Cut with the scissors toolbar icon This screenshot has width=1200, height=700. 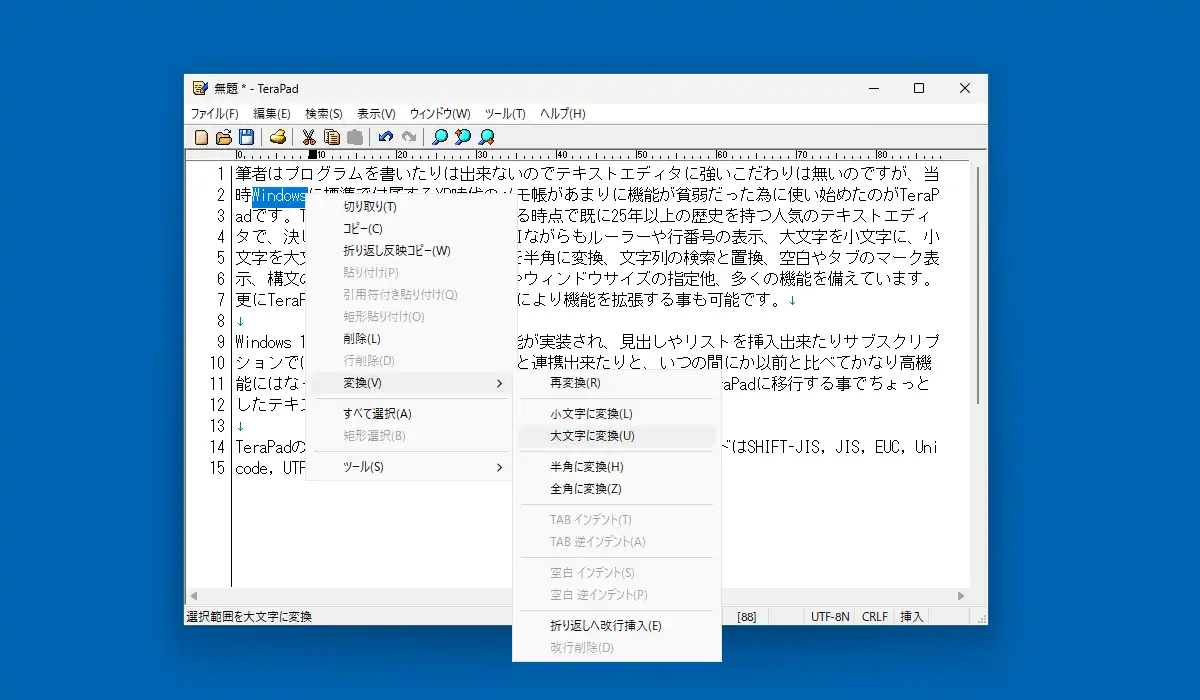tap(309, 137)
